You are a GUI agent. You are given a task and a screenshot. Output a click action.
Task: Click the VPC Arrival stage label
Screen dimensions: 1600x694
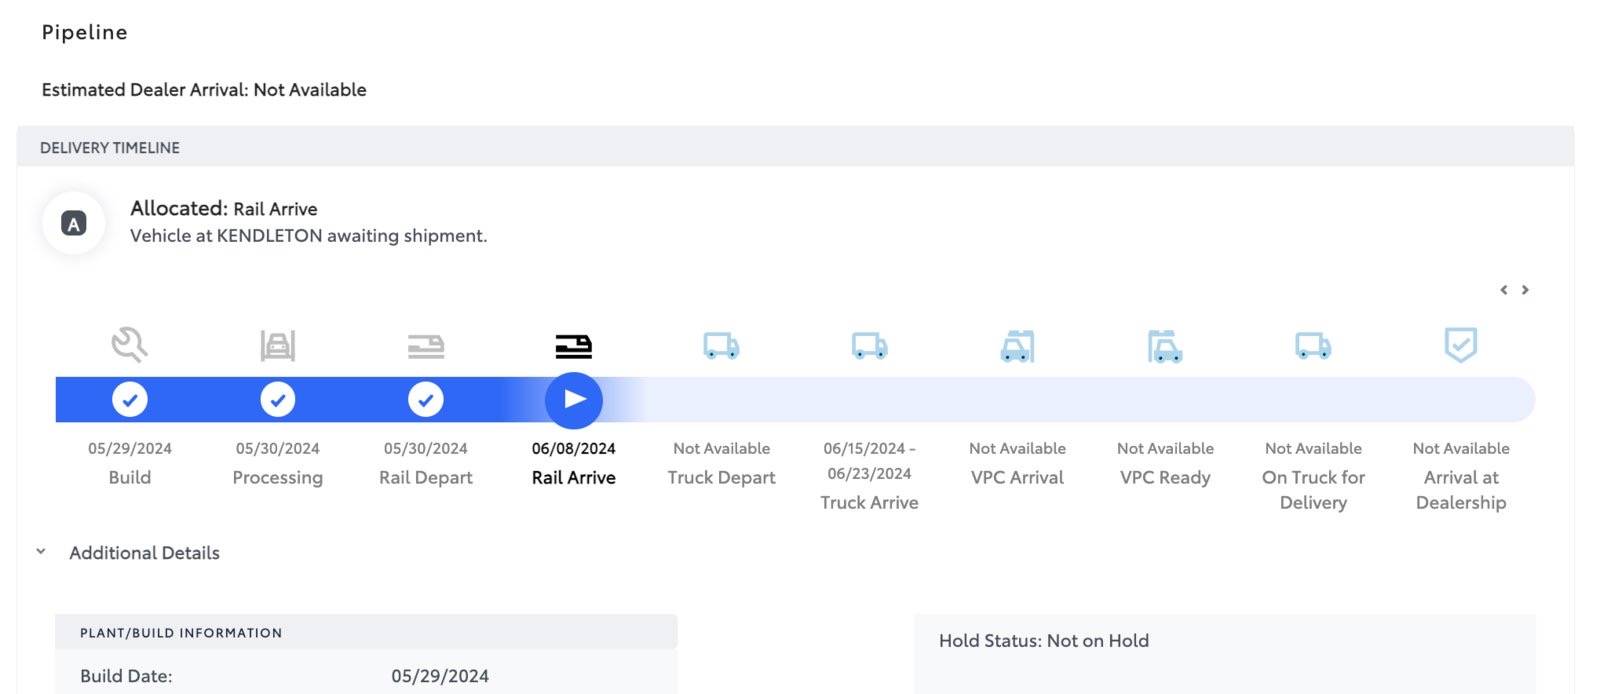pyautogui.click(x=1017, y=478)
